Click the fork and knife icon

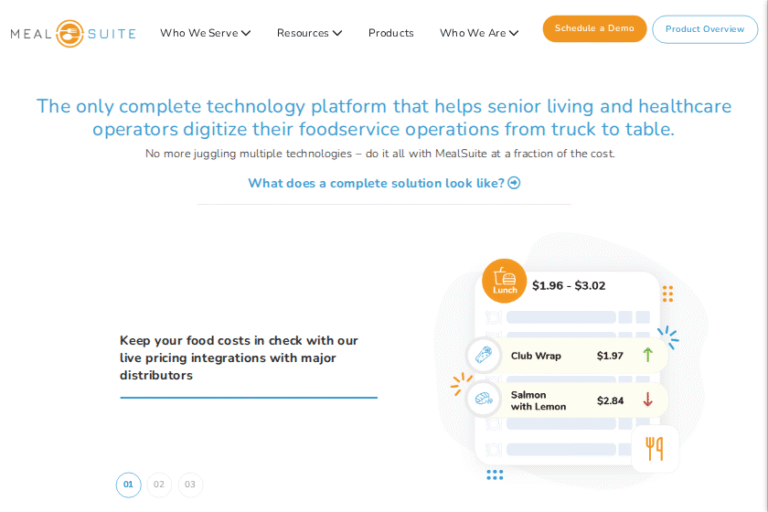point(654,449)
